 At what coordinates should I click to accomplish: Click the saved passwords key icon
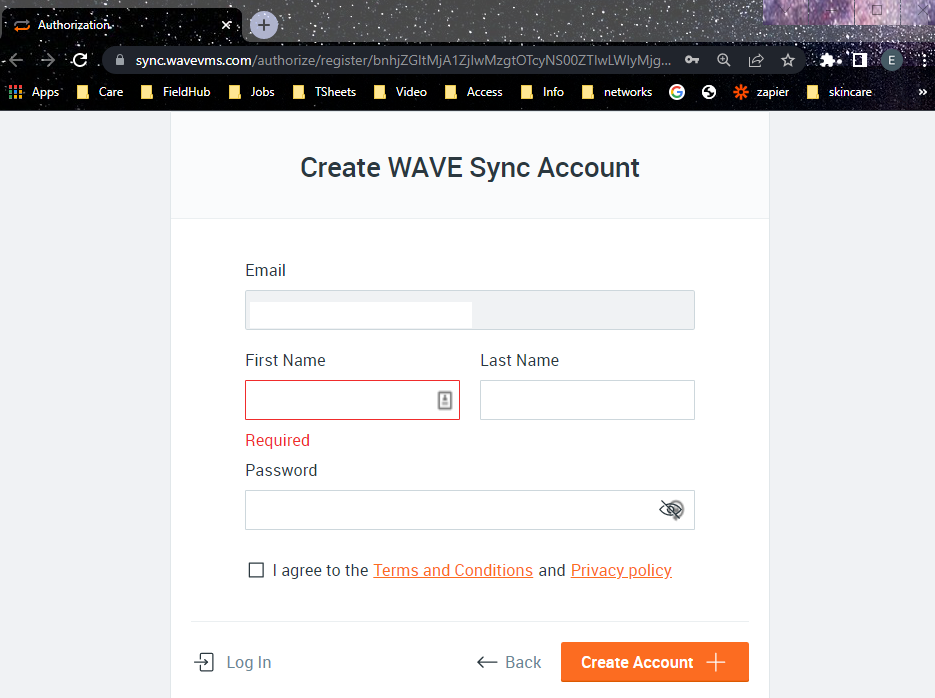click(692, 60)
